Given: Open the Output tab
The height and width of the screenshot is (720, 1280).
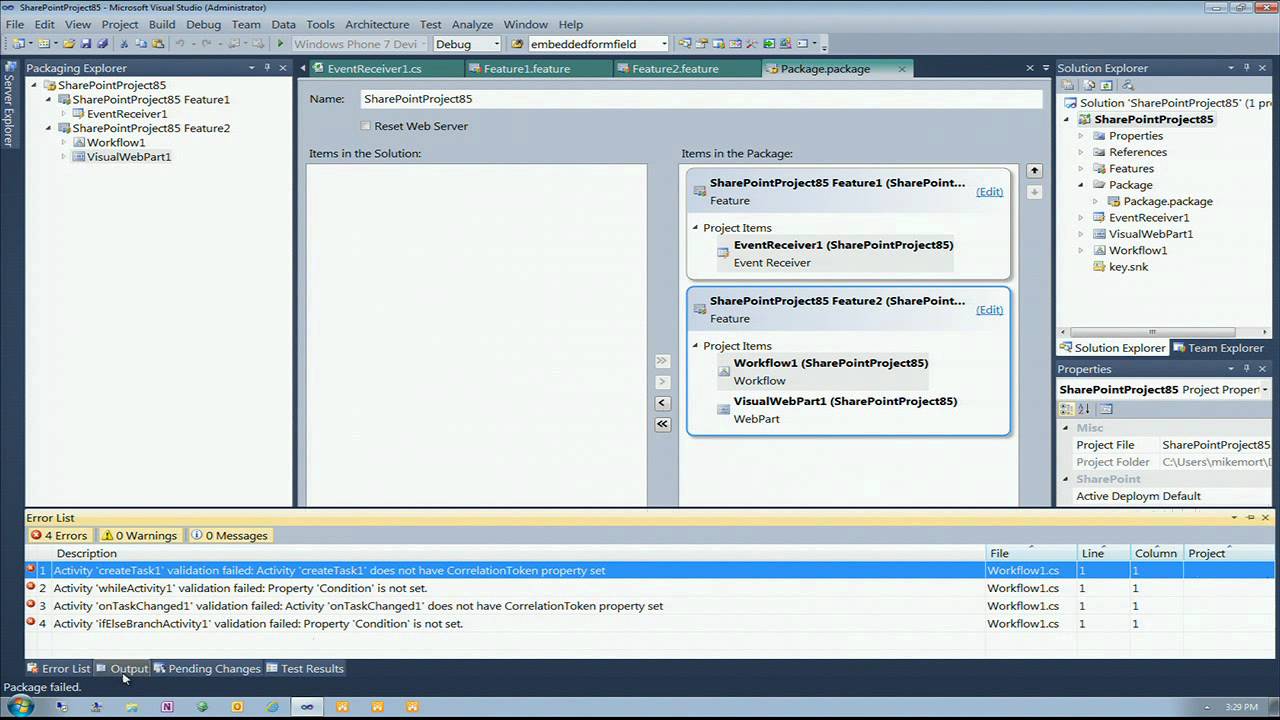Looking at the screenshot, I should (x=122, y=669).
